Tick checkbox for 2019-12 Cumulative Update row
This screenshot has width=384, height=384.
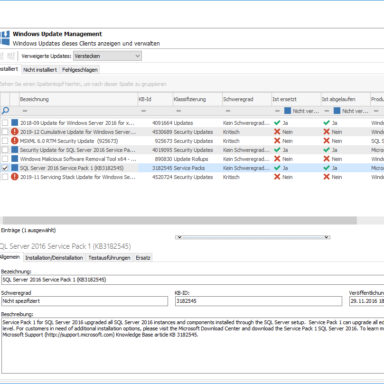point(5,132)
